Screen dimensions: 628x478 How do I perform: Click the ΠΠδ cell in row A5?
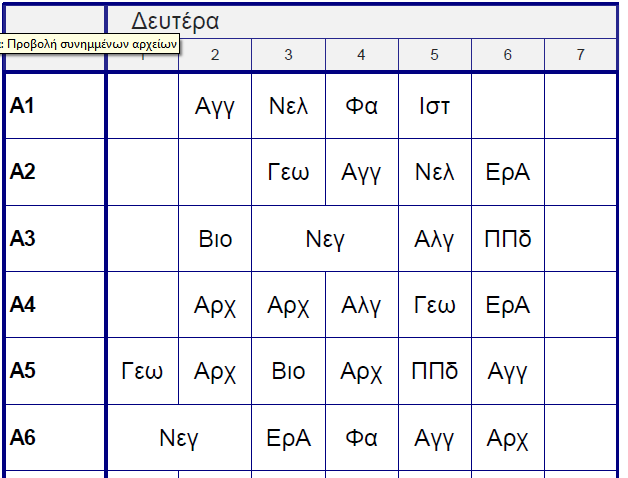(x=434, y=371)
